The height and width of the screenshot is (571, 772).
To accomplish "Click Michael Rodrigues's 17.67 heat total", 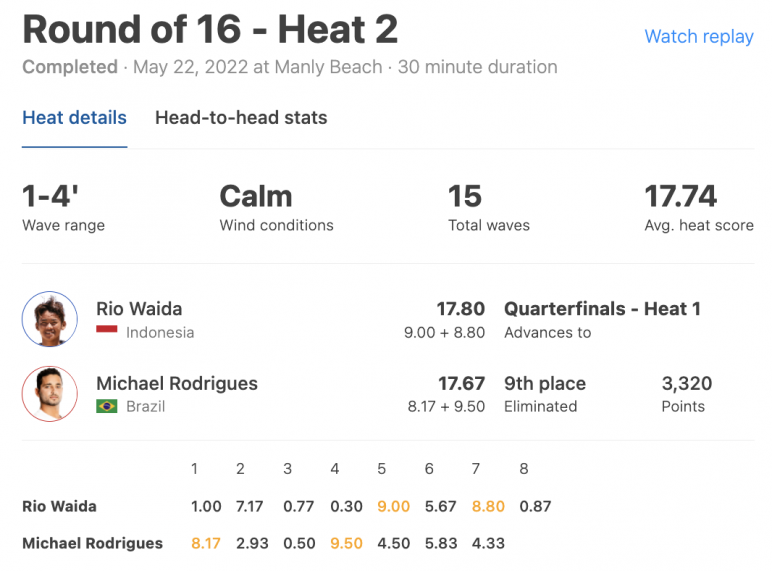I will (461, 383).
